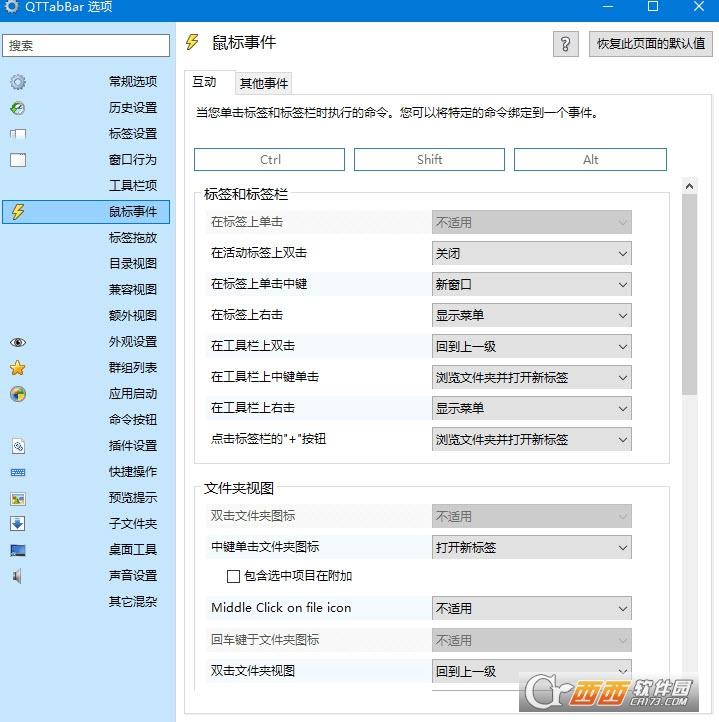The width and height of the screenshot is (719, 722).
Task: Switch to the 其他事件 tab
Action: pos(263,83)
